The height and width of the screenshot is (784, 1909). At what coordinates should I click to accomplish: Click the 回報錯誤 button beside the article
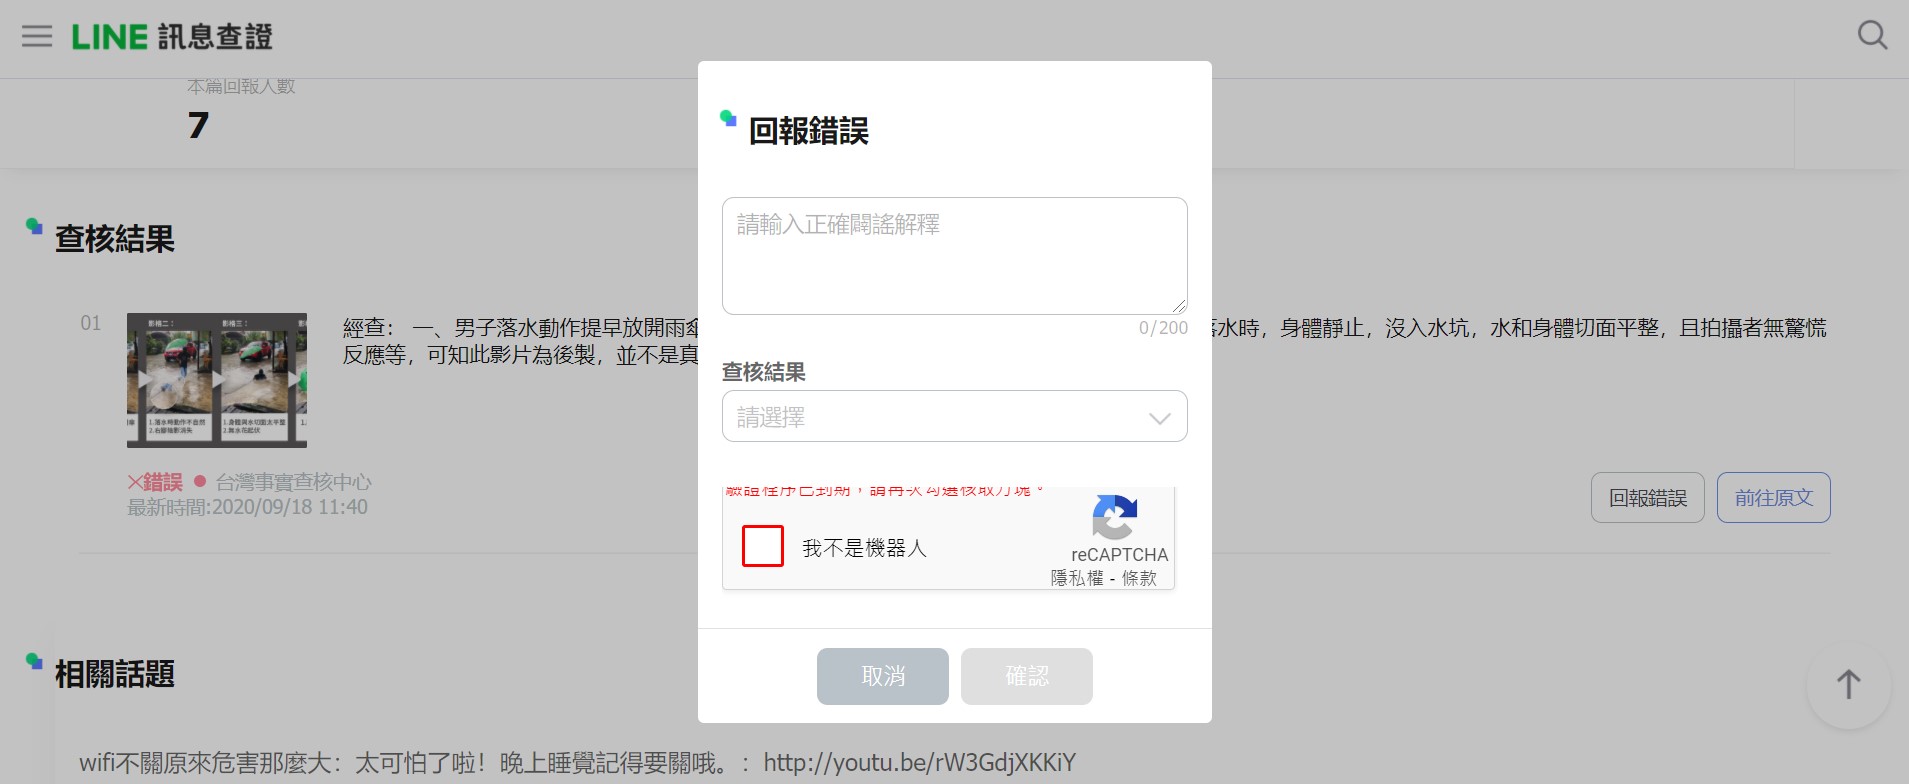pos(1647,497)
